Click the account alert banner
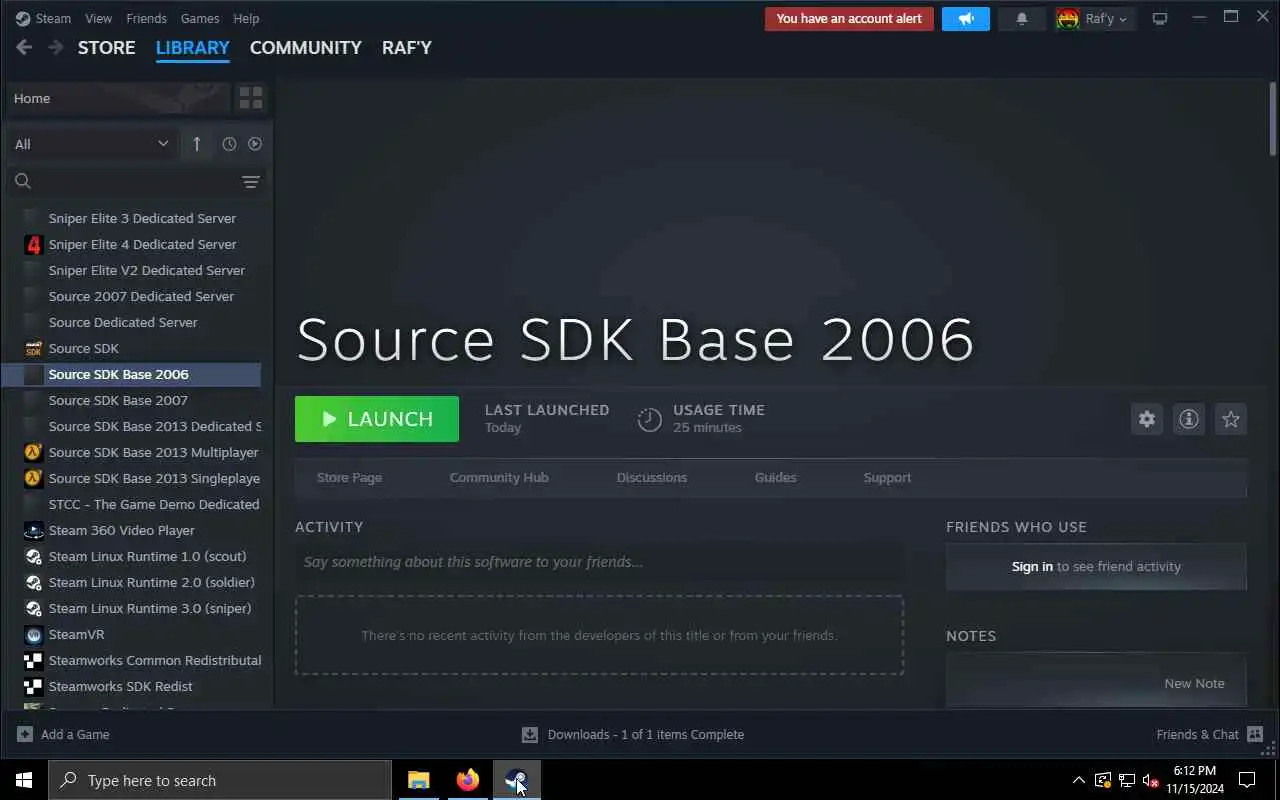Screen dimensions: 1280x800 click(x=849, y=18)
